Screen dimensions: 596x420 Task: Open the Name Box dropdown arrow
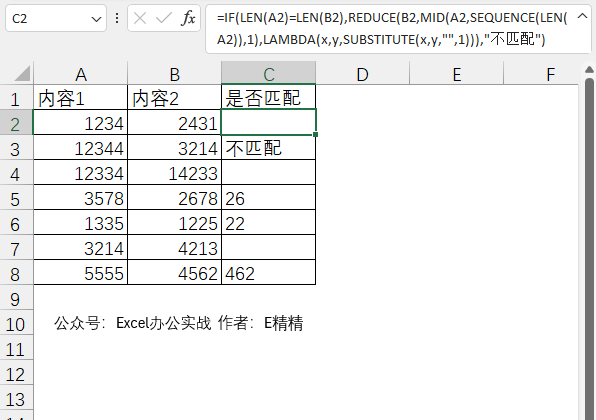pyautogui.click(x=96, y=19)
